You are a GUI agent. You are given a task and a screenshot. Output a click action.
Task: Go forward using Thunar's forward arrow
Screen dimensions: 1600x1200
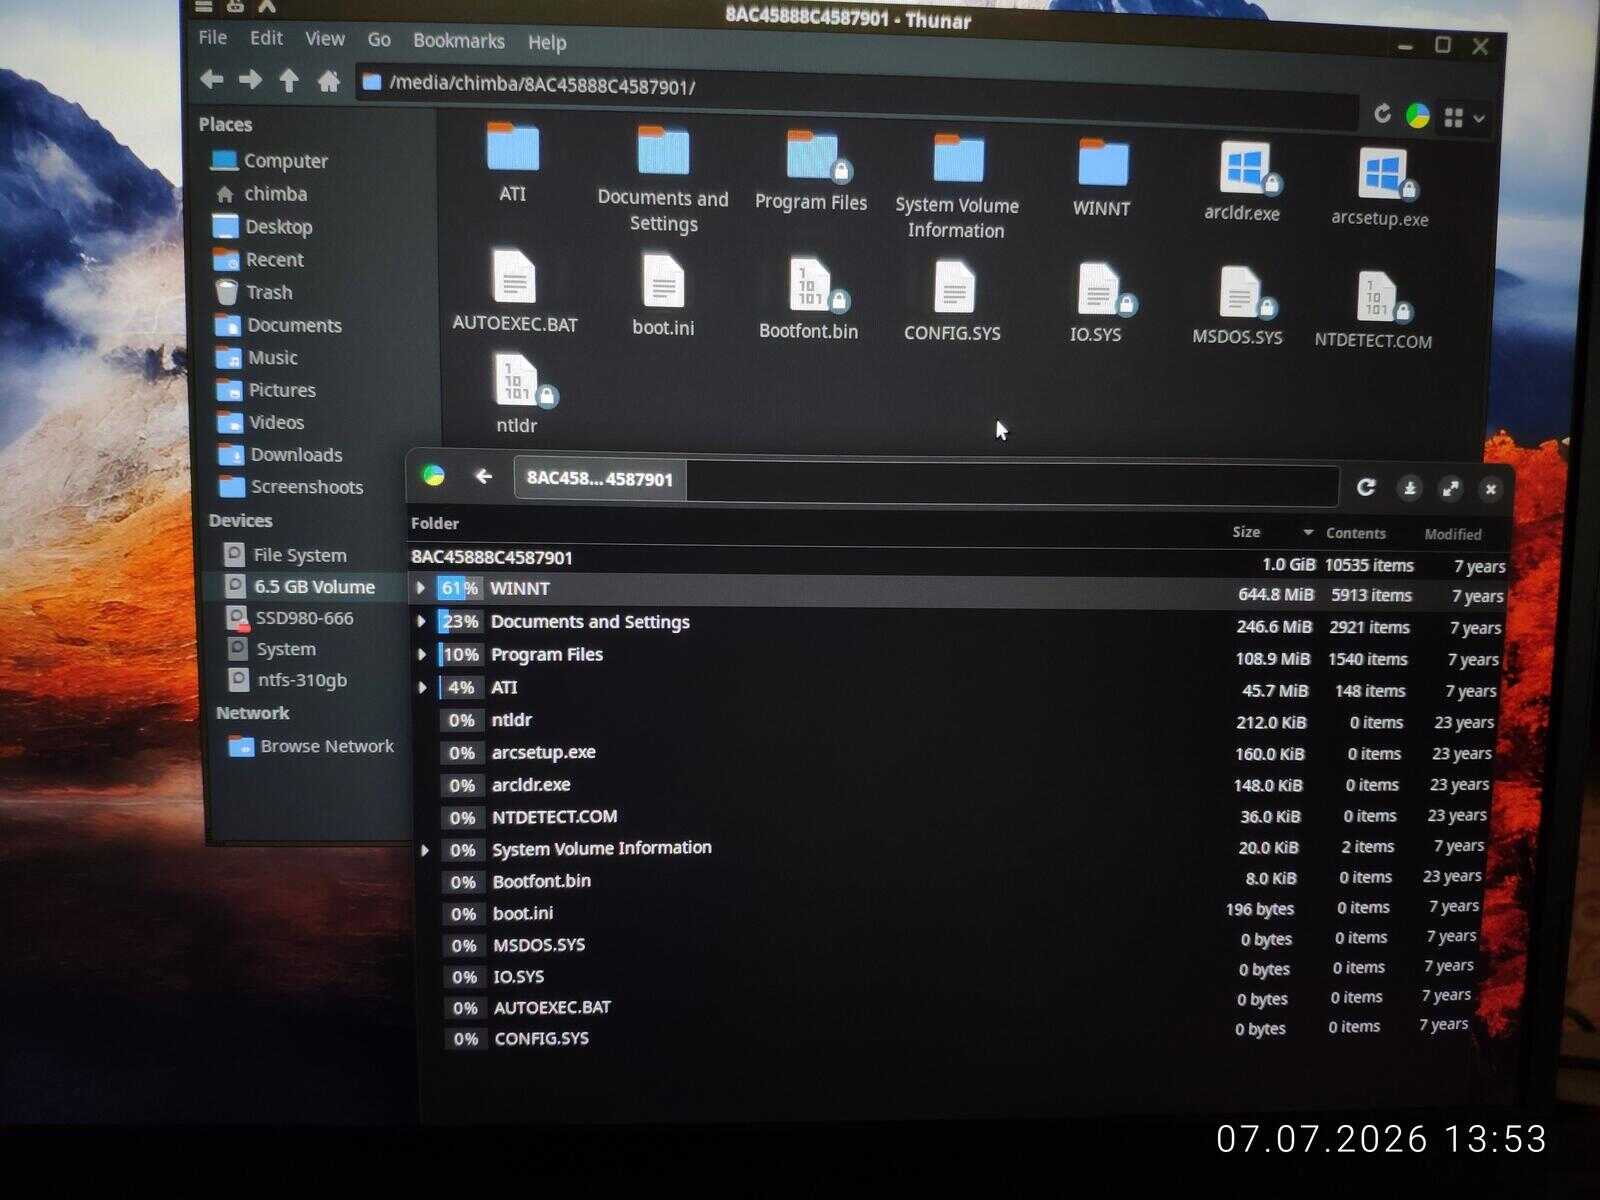click(x=250, y=79)
